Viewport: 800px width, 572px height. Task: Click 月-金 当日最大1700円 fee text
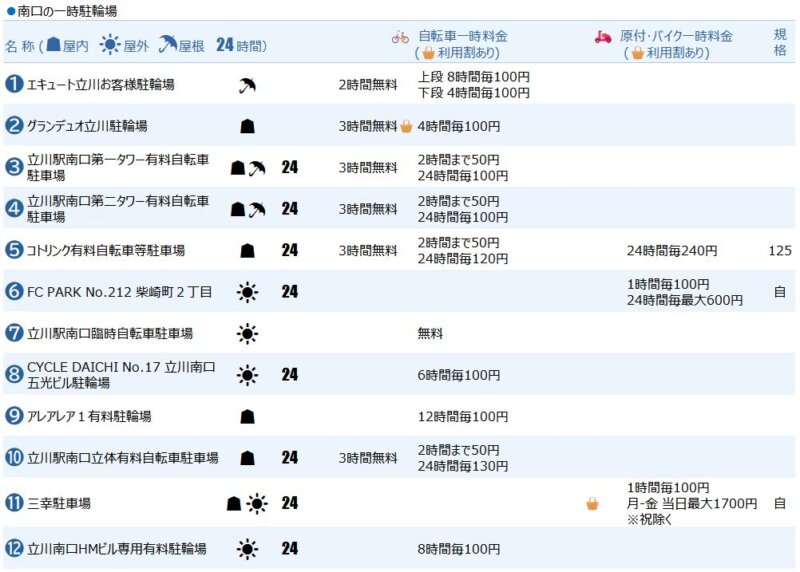[692, 504]
